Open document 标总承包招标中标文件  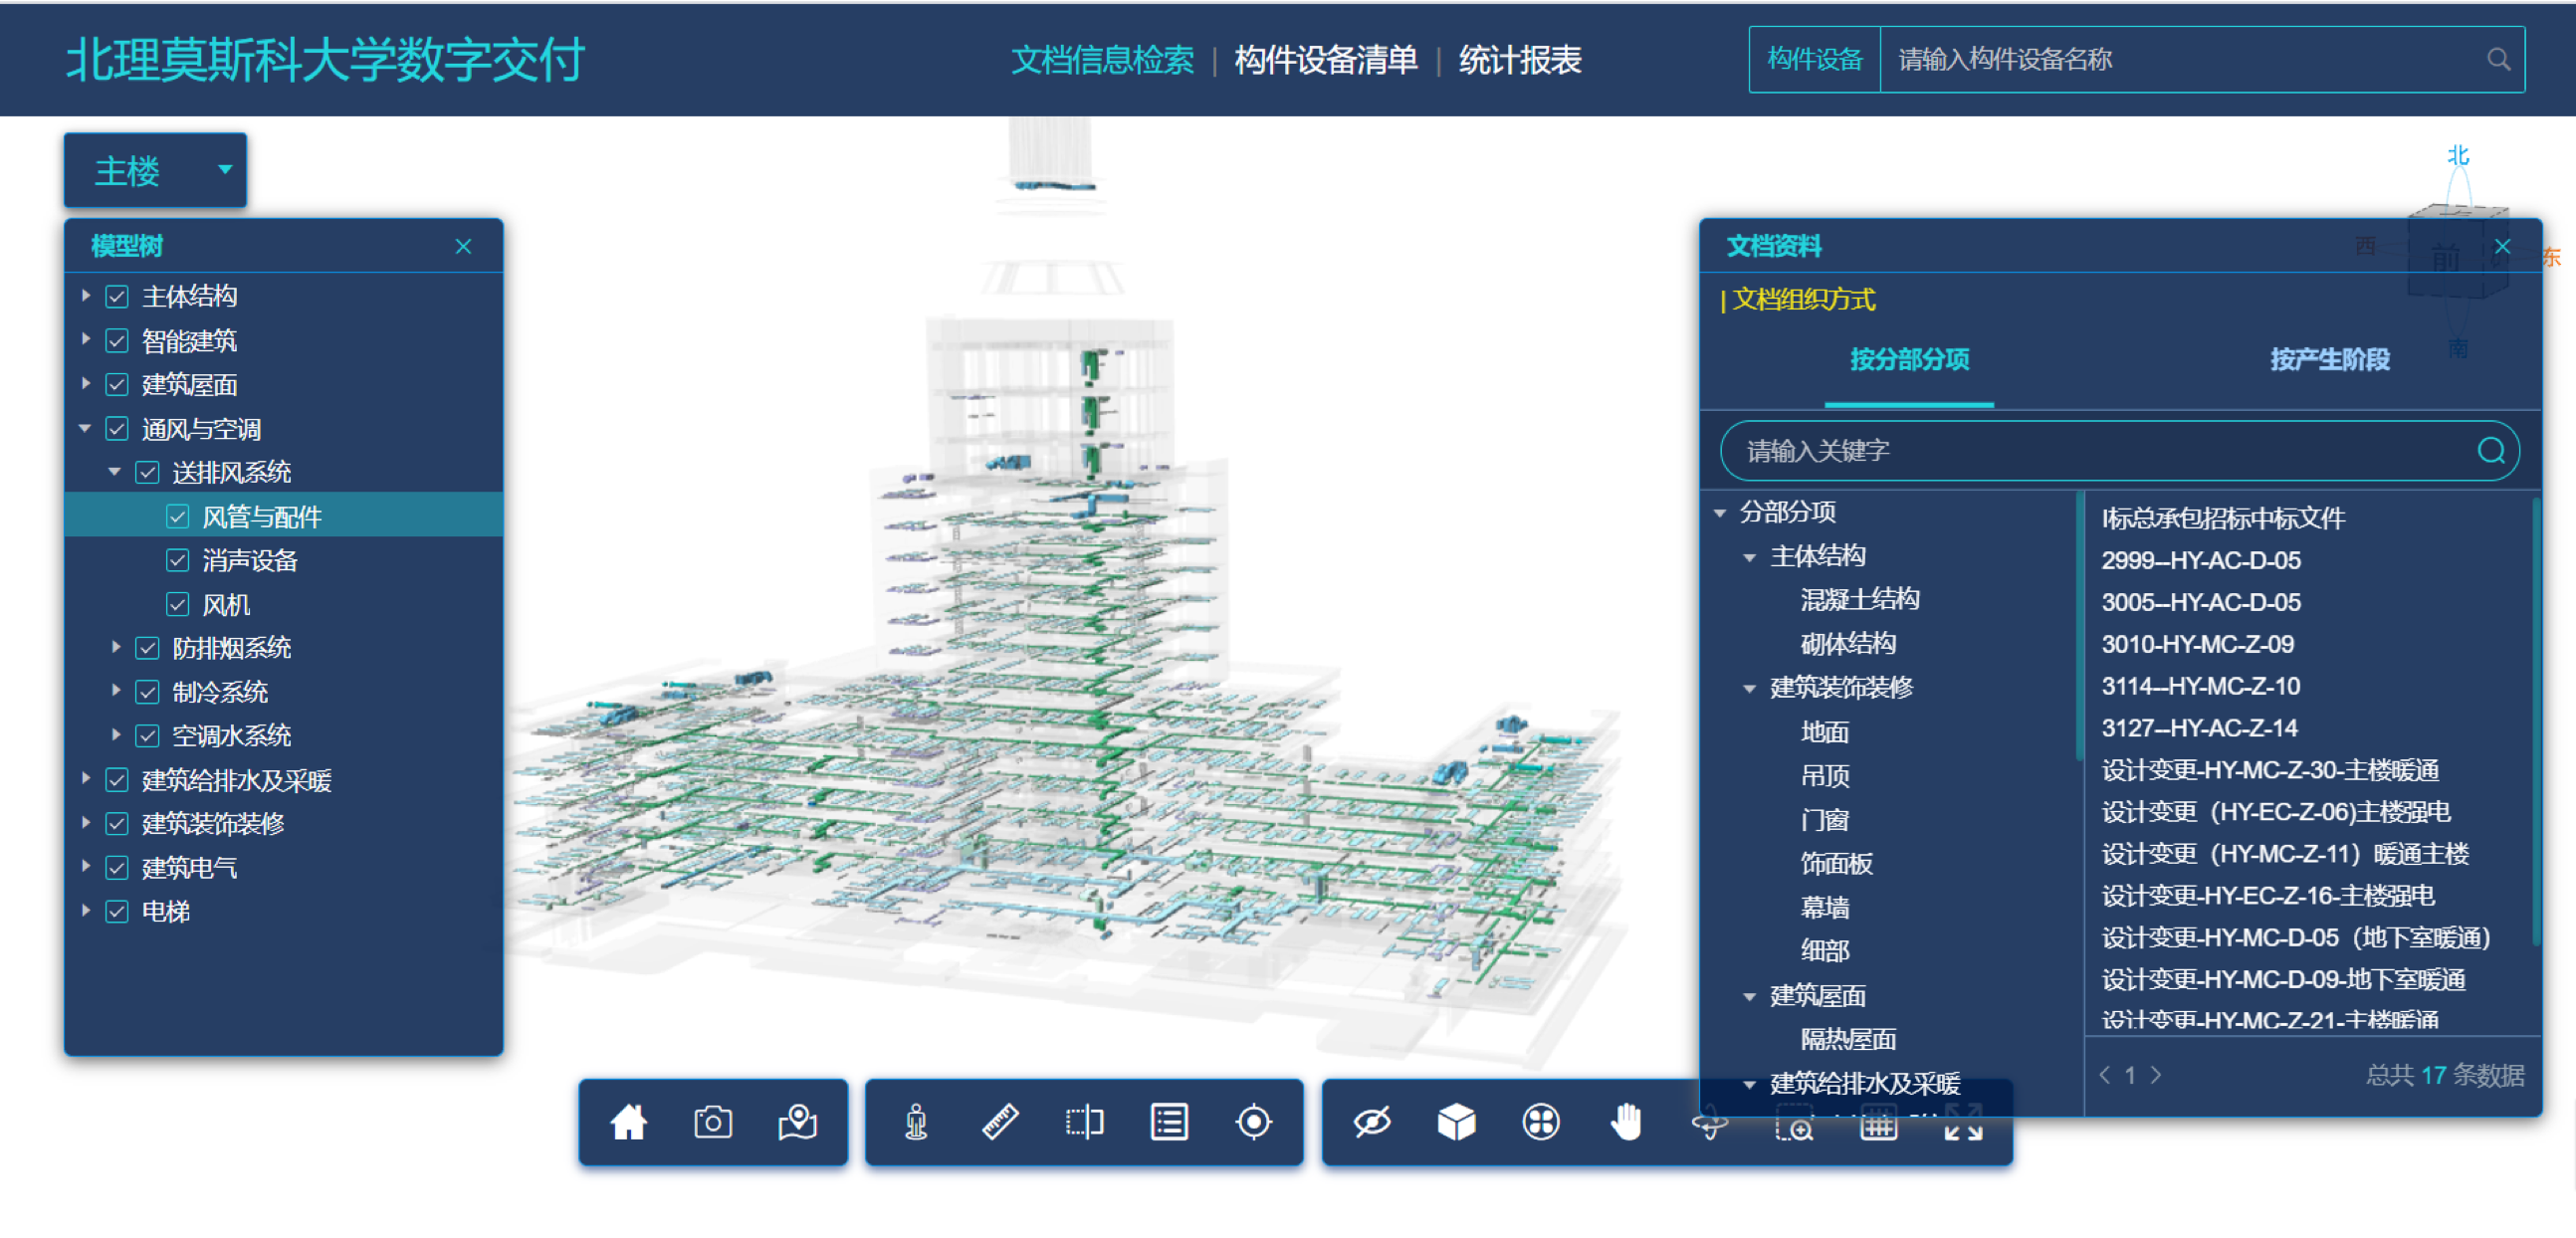(2223, 519)
